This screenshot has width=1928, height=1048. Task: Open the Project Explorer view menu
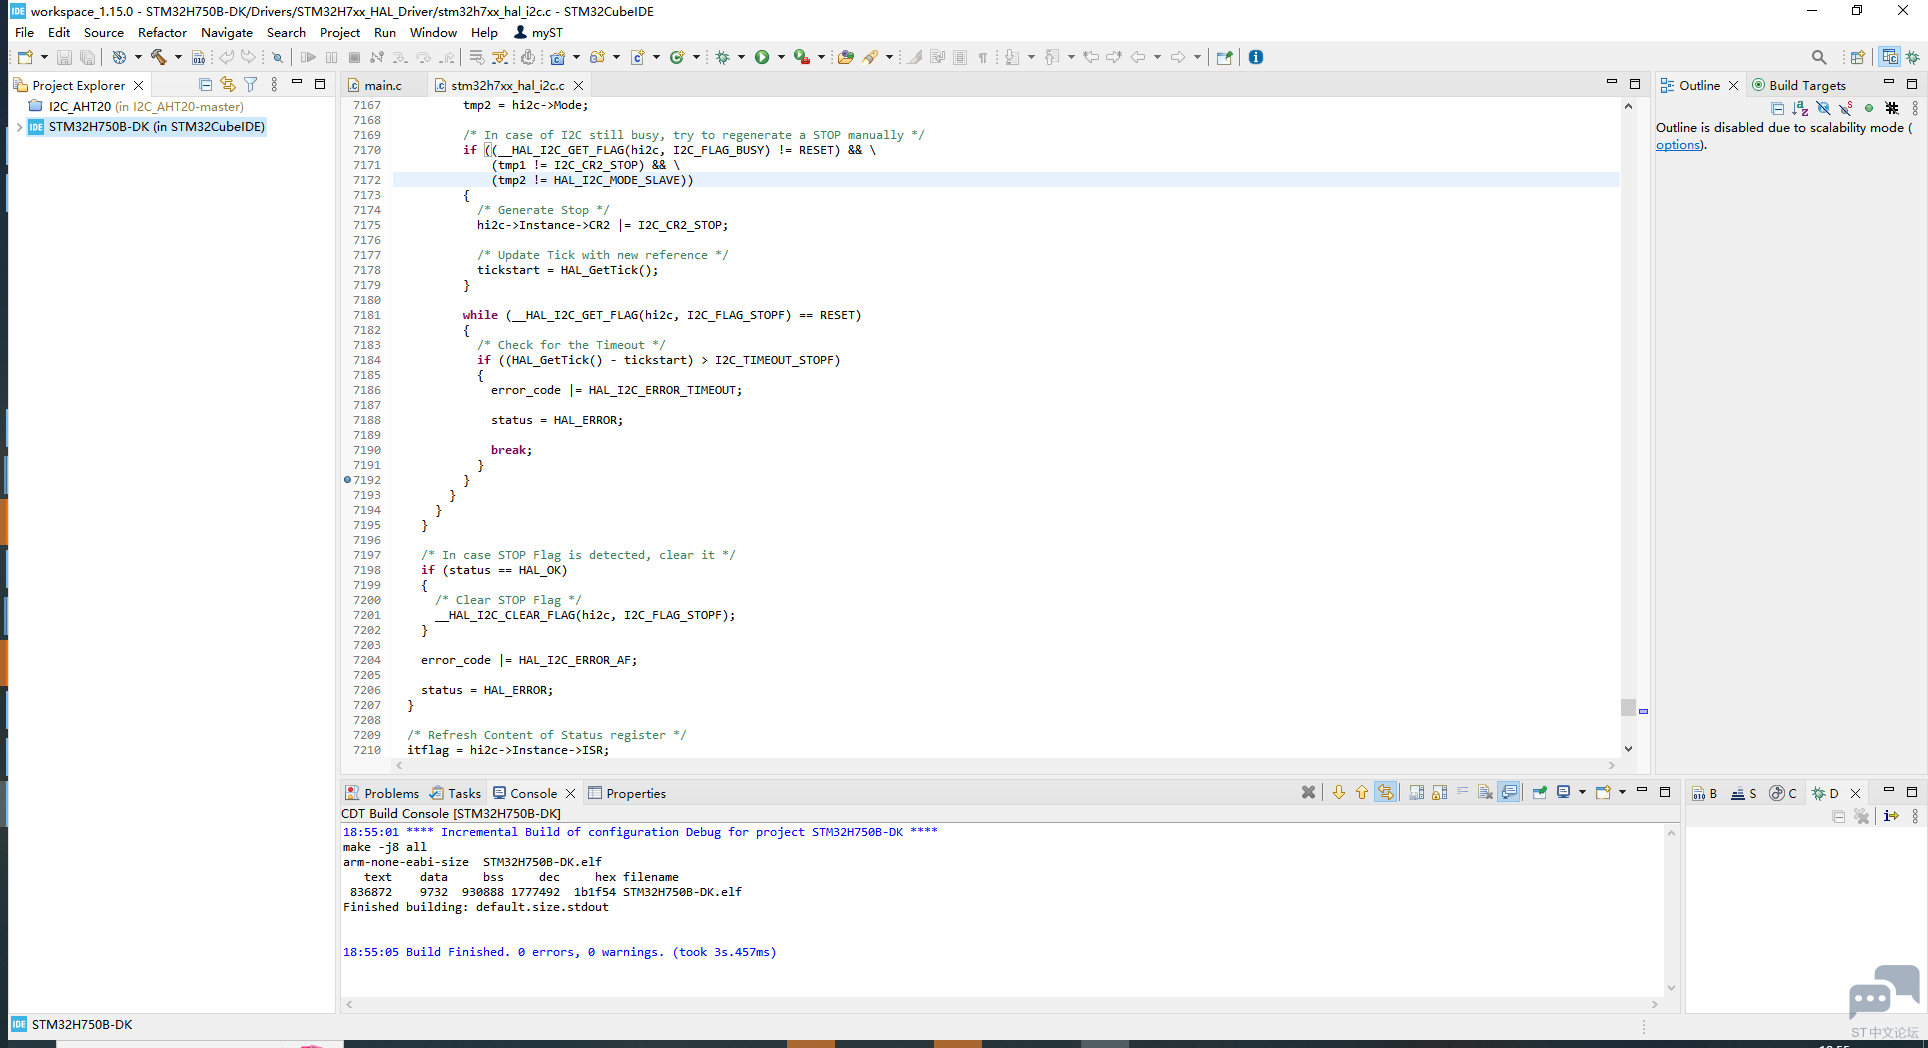click(x=274, y=85)
